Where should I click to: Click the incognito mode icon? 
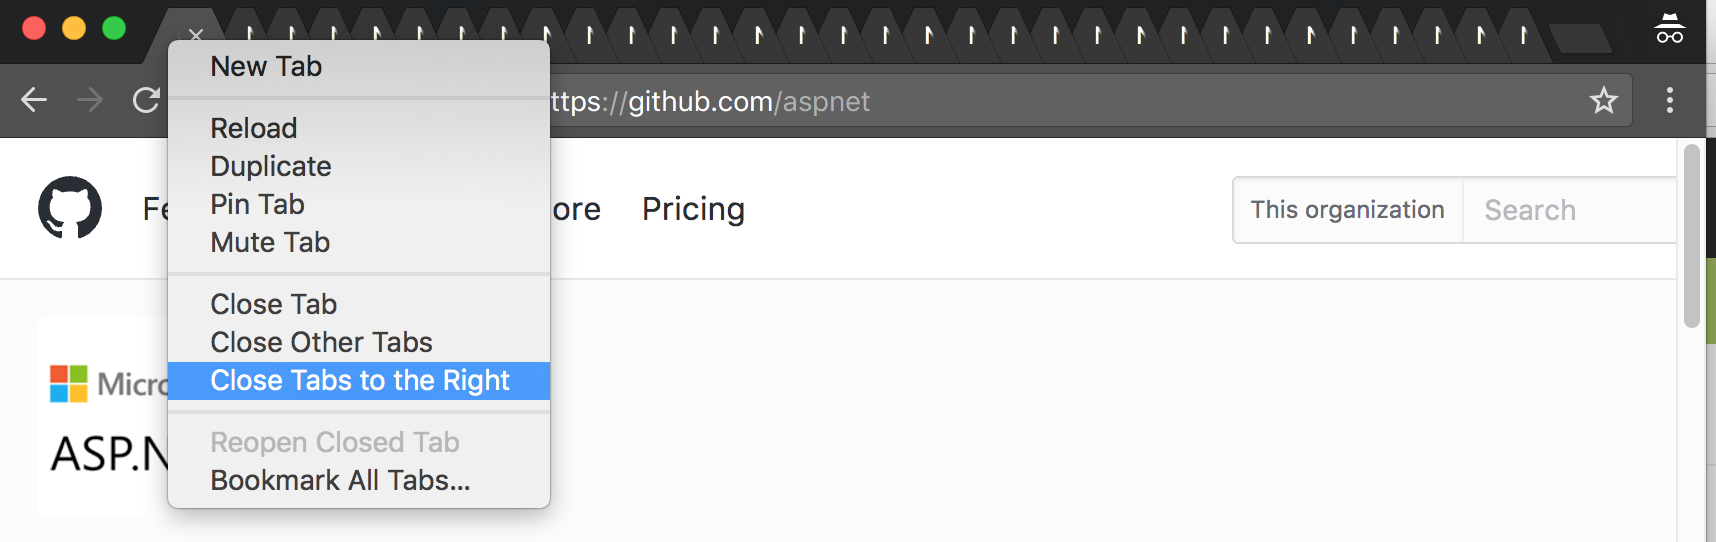point(1670,29)
